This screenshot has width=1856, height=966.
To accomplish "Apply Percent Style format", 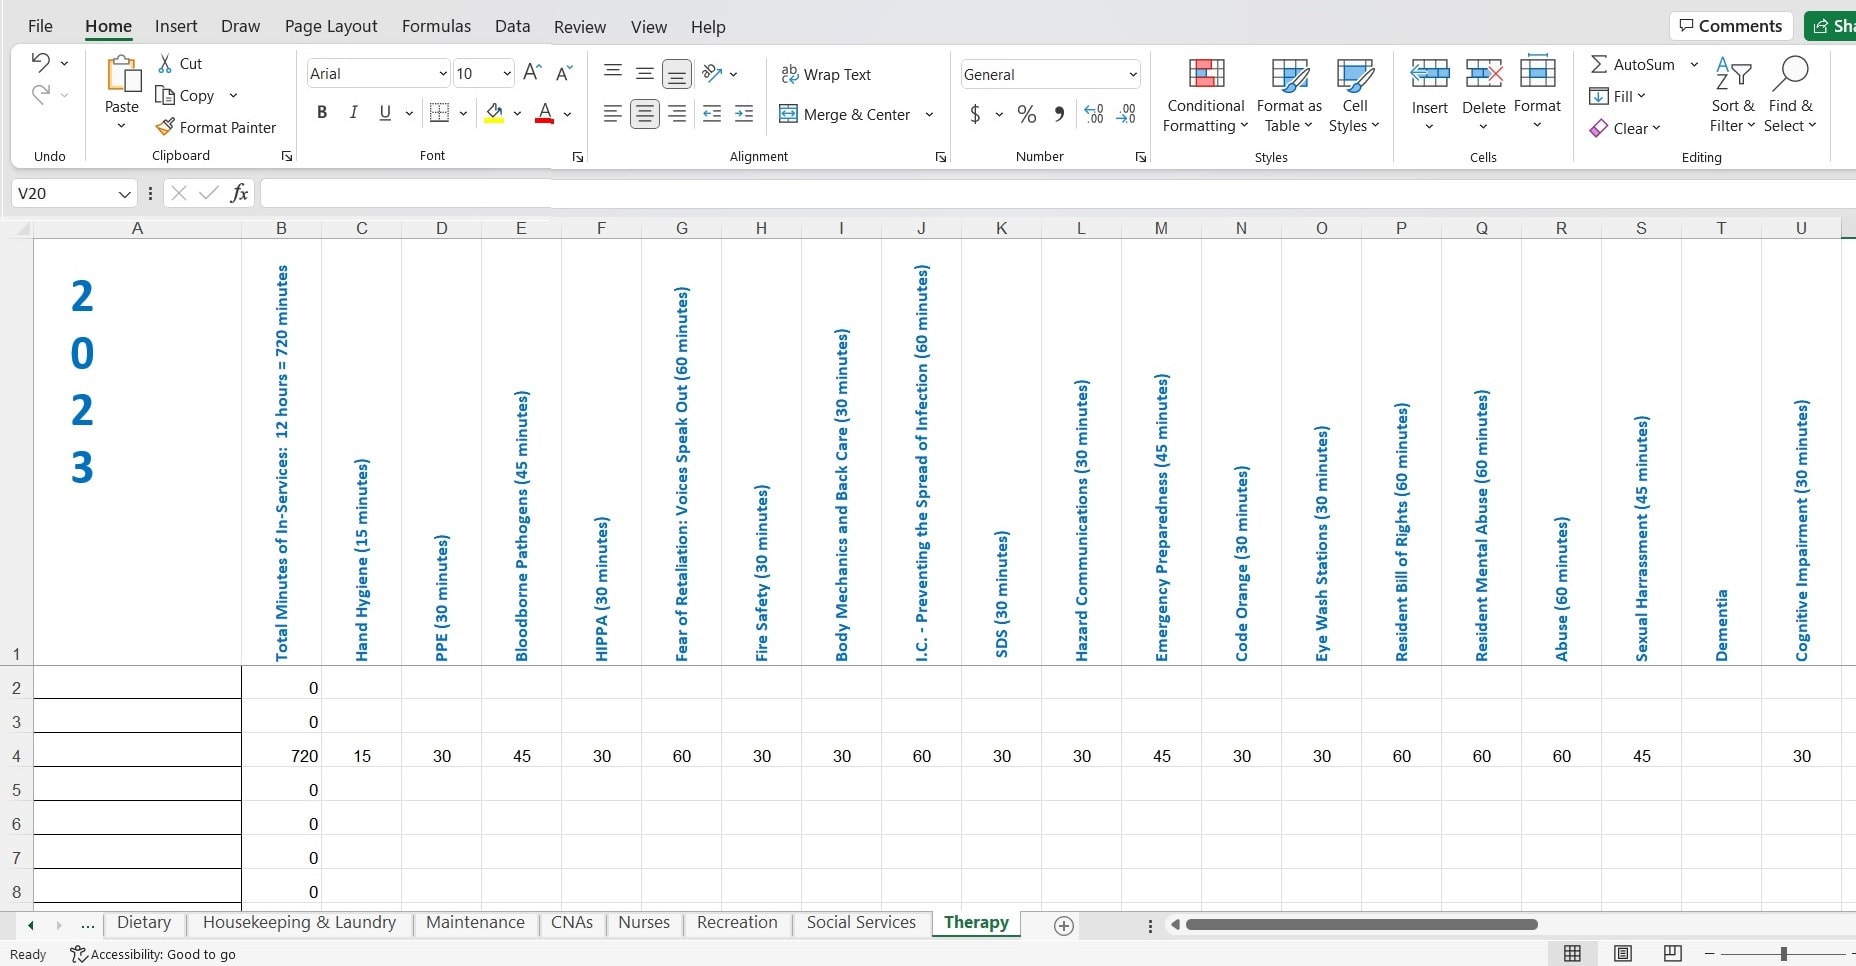I will click(1027, 114).
